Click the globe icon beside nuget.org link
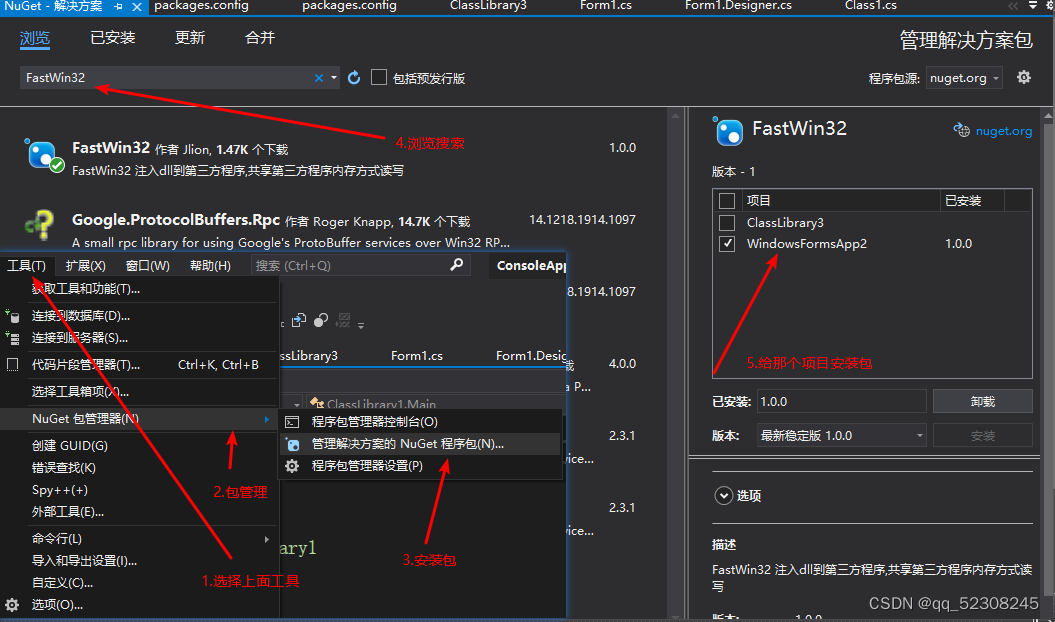Image resolution: width=1055 pixels, height=622 pixels. coord(961,130)
